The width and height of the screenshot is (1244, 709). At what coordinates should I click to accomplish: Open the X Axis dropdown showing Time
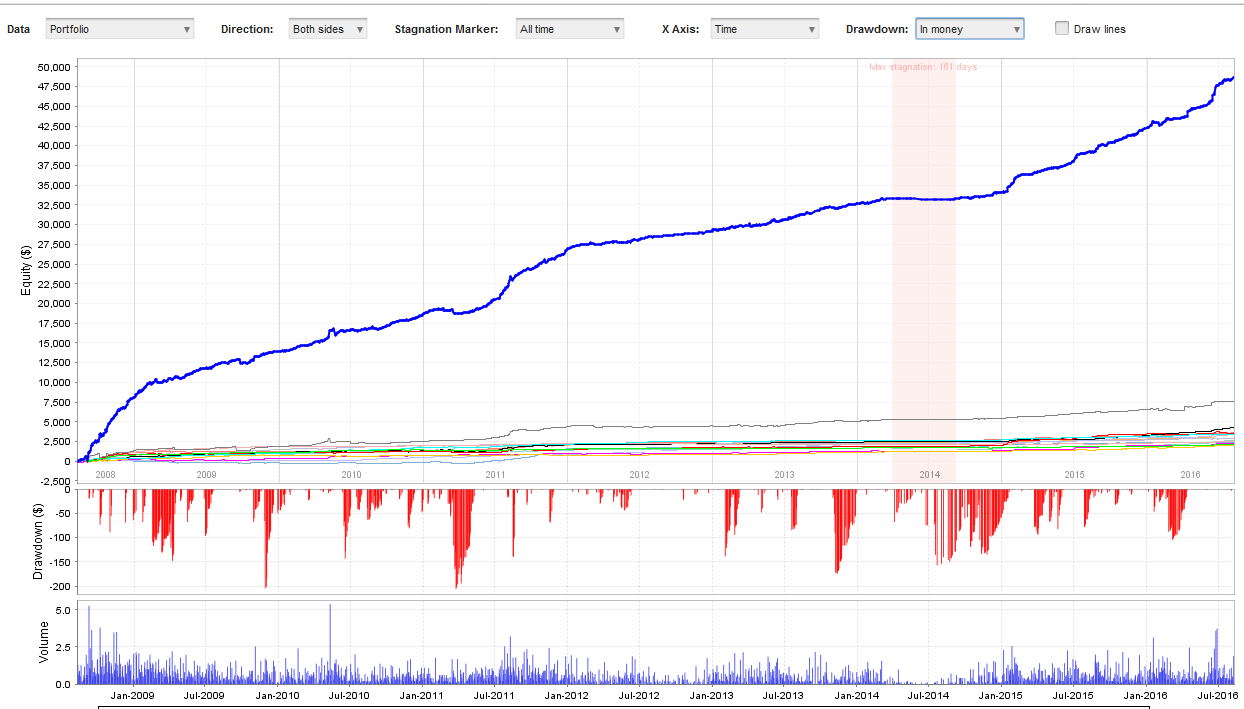pyautogui.click(x=764, y=29)
